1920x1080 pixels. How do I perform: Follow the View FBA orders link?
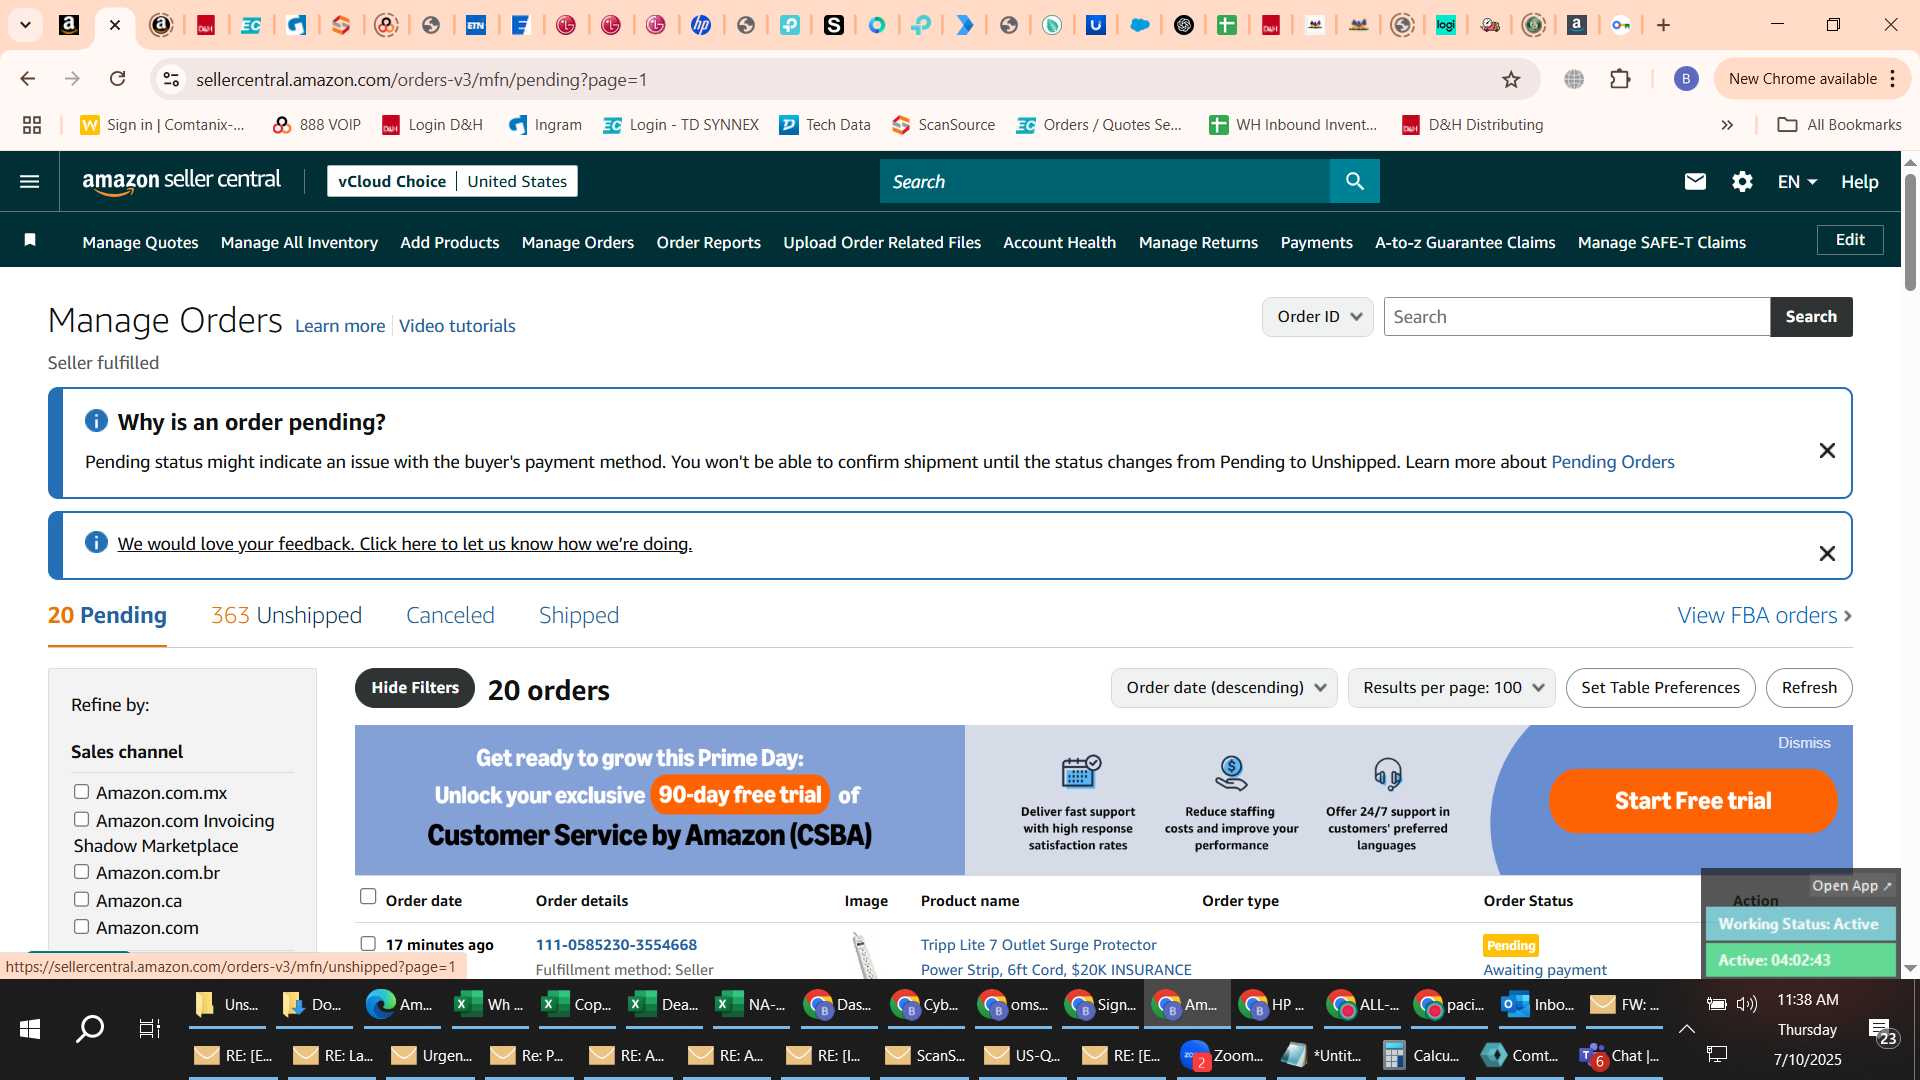pyautogui.click(x=1765, y=616)
